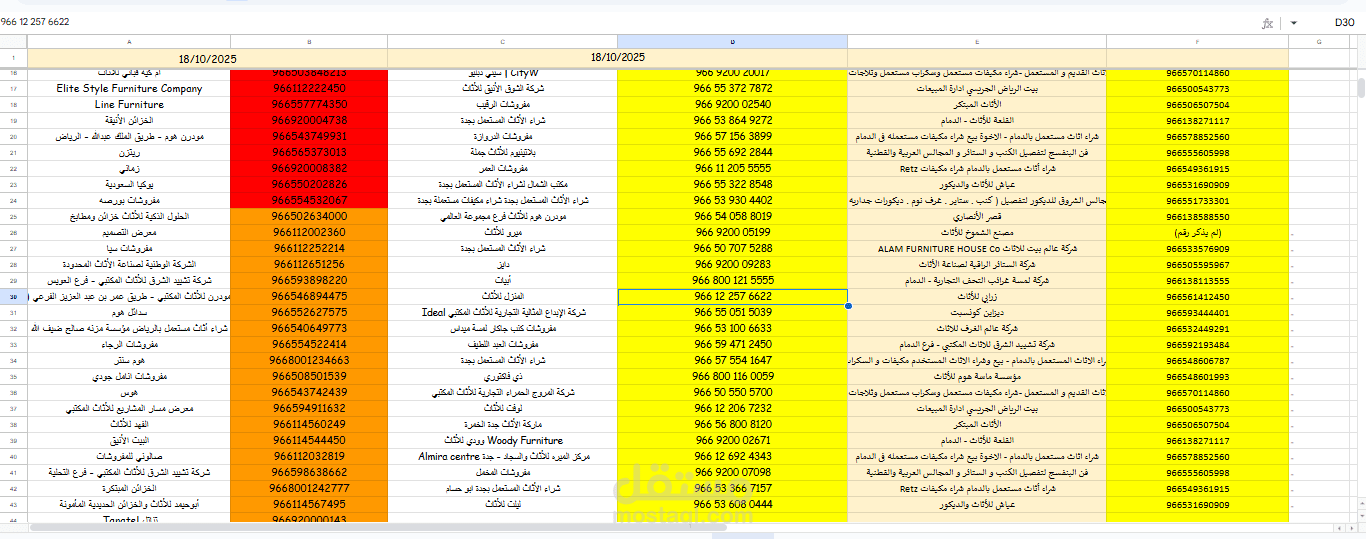Viewport: 1366px width, 539px height.
Task: Click orange cell 9668001242777
Action: point(309,489)
